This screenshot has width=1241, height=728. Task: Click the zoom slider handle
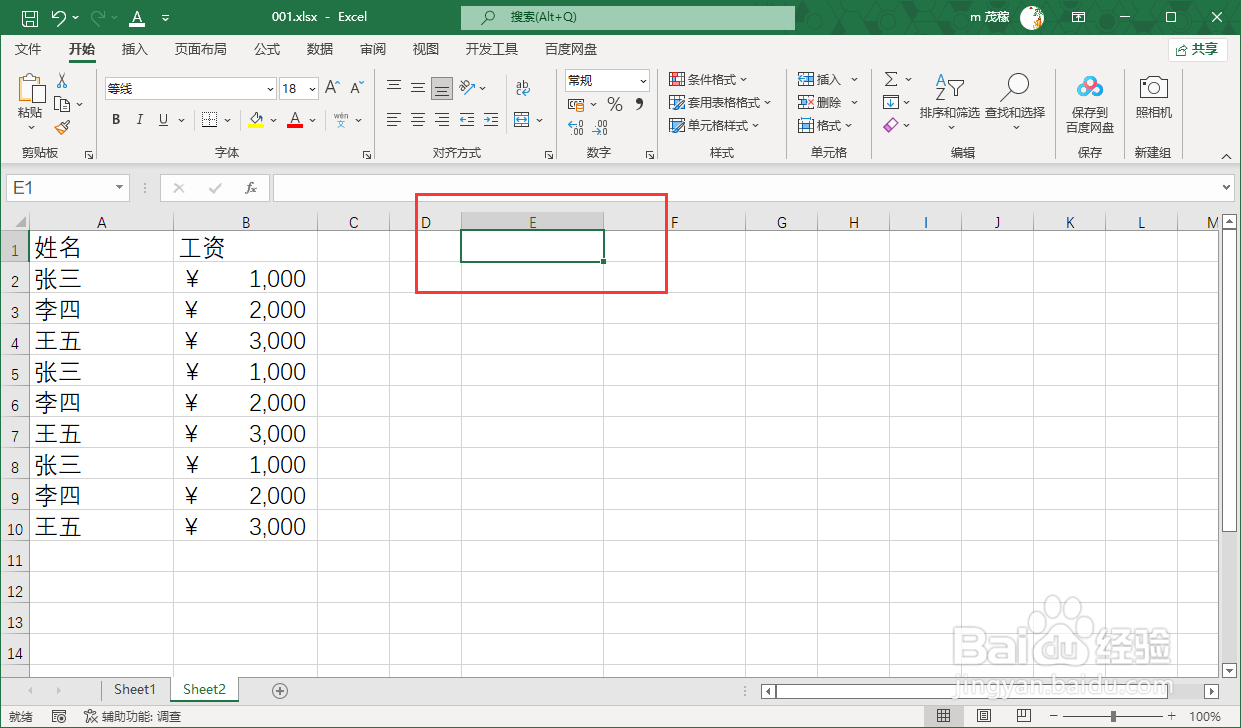click(x=1114, y=716)
